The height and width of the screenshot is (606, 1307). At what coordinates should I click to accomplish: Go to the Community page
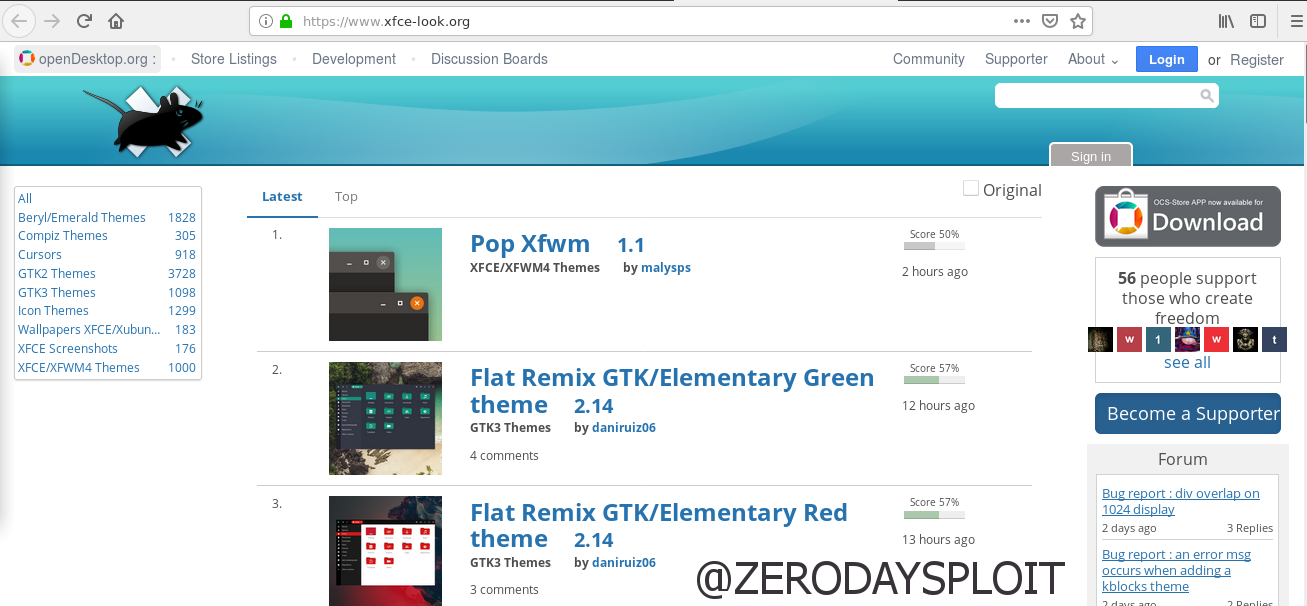pos(929,59)
